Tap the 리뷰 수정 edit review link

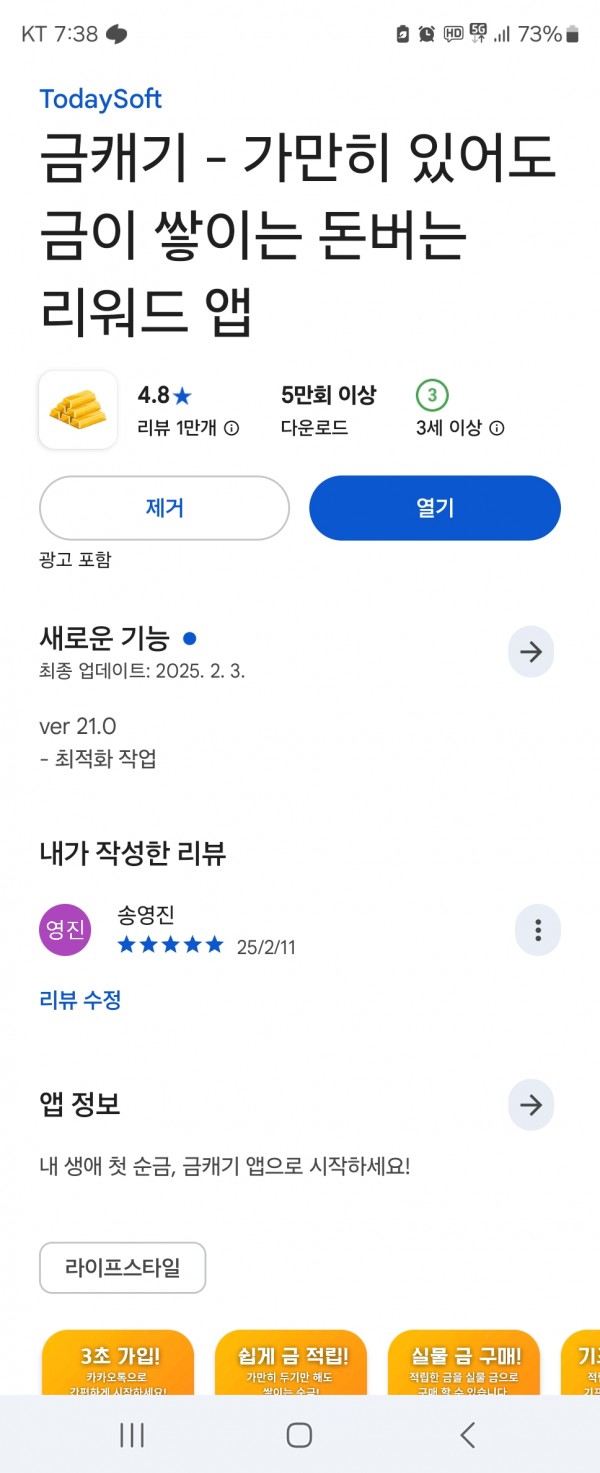click(80, 1000)
